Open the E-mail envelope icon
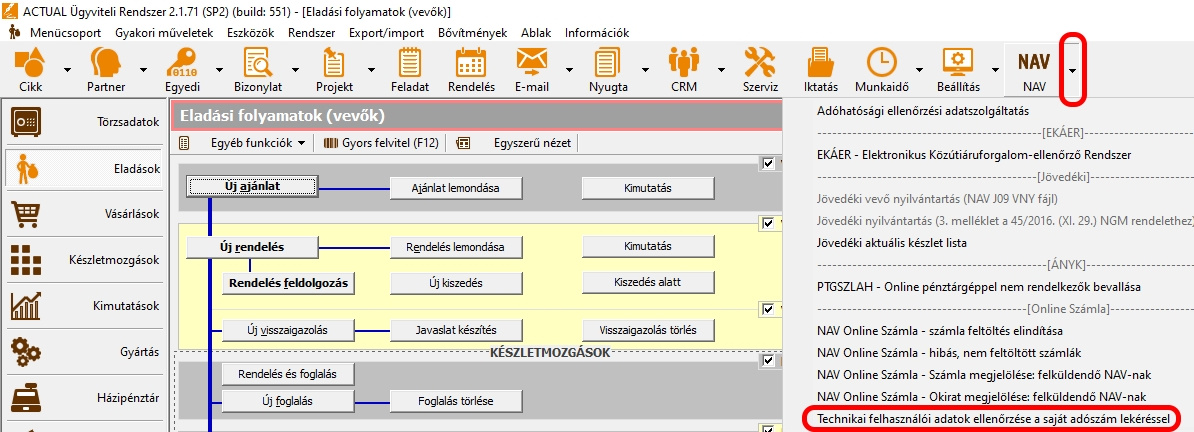This screenshot has height=432, width=1194. pyautogui.click(x=532, y=69)
